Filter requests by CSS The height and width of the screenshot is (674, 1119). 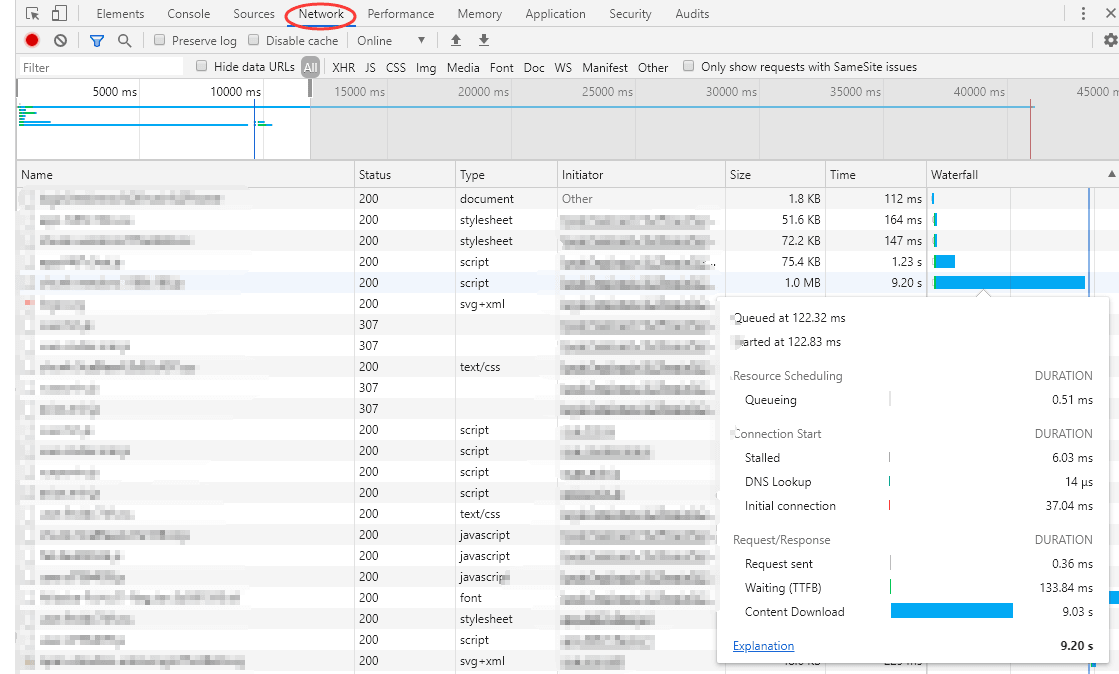tap(395, 67)
